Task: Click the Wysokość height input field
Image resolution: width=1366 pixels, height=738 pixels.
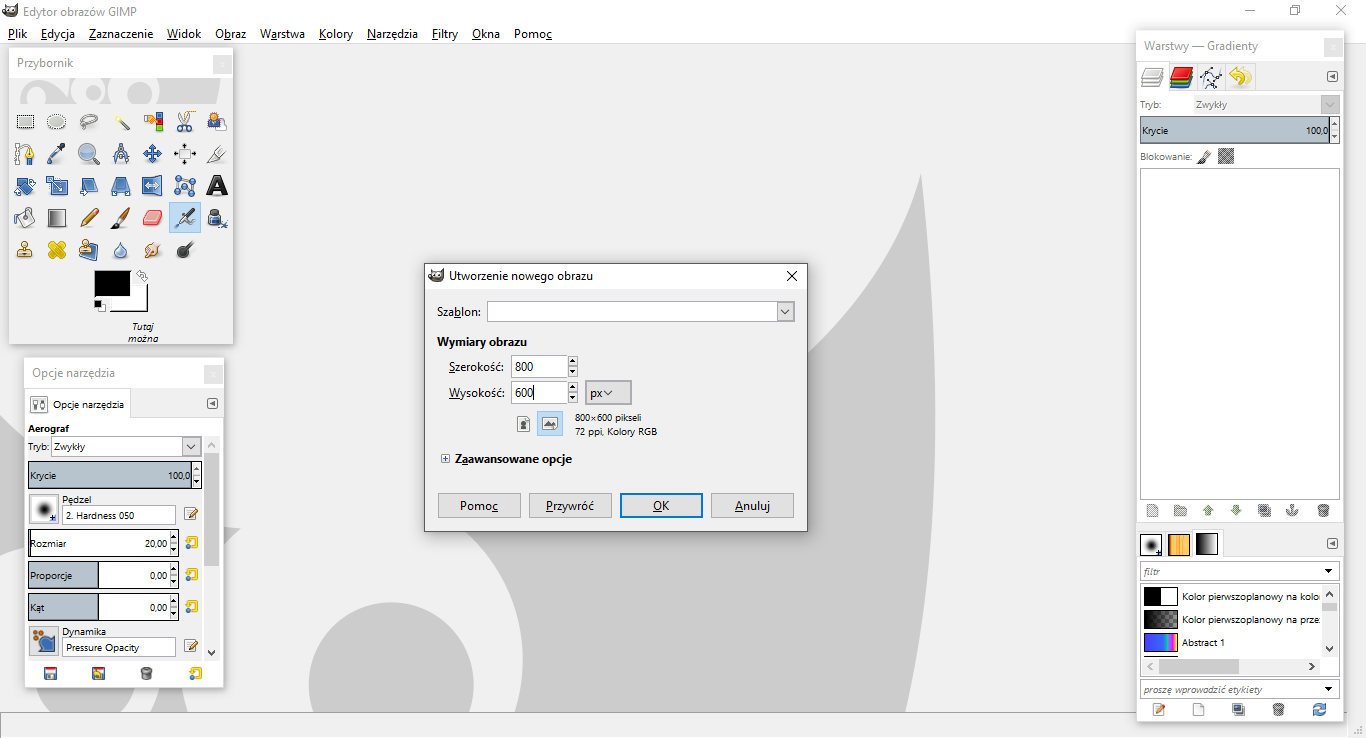Action: pyautogui.click(x=539, y=393)
